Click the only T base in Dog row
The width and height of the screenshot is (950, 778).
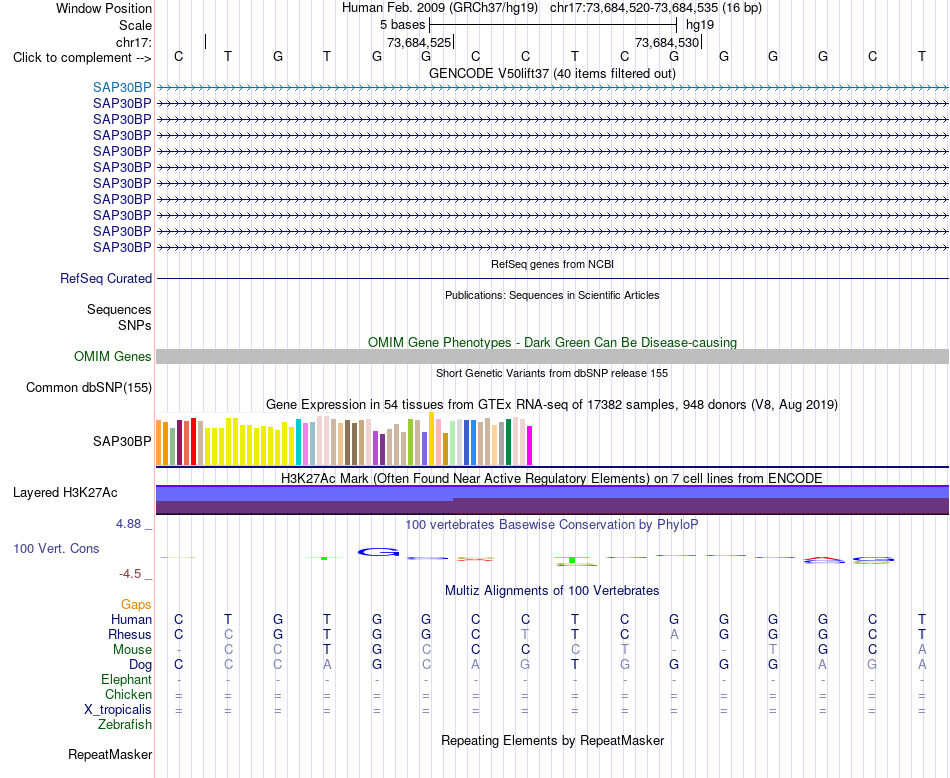[574, 665]
